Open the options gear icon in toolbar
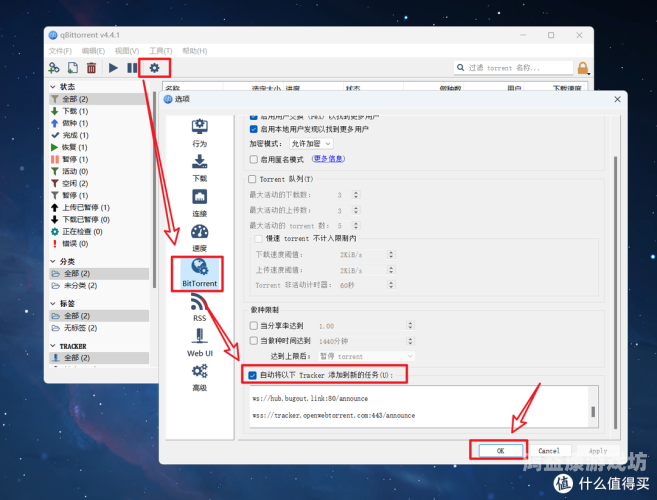Screen dimensions: 657x500 point(154,68)
